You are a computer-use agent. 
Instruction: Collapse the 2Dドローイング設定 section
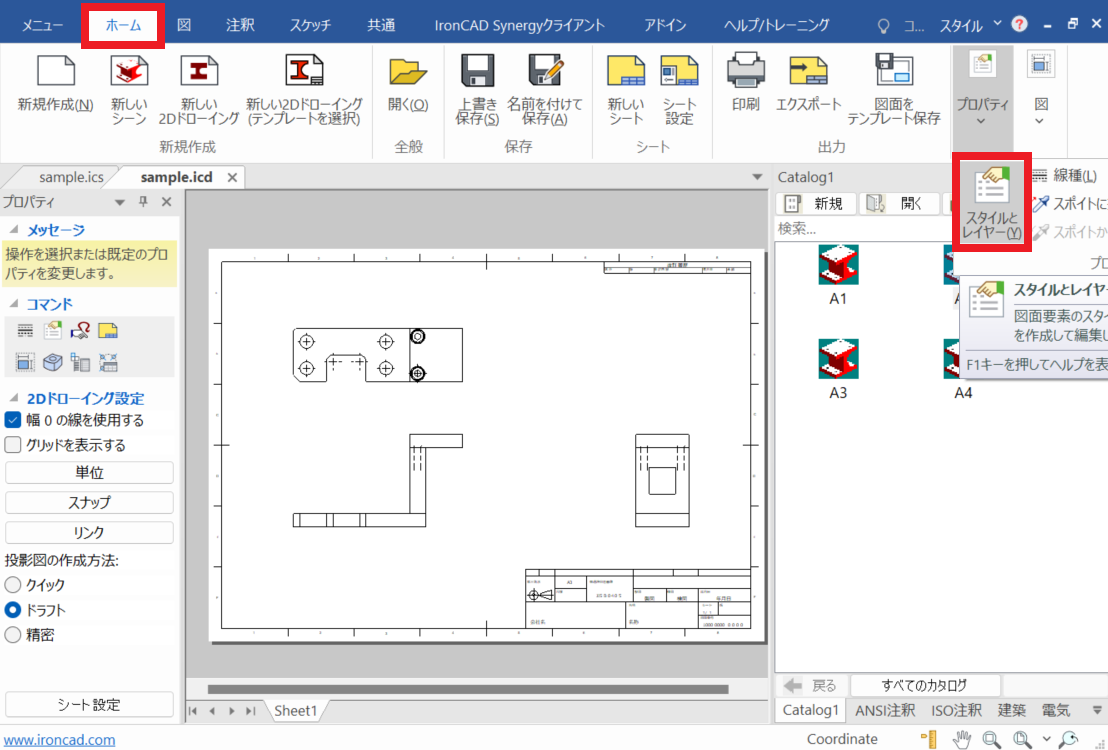point(14,398)
